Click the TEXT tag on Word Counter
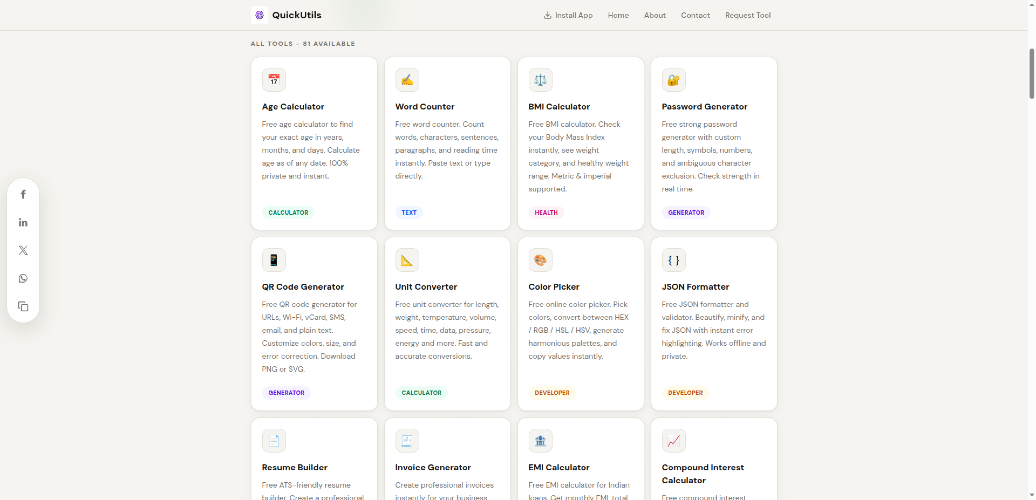This screenshot has height=500, width=1036. coord(409,213)
